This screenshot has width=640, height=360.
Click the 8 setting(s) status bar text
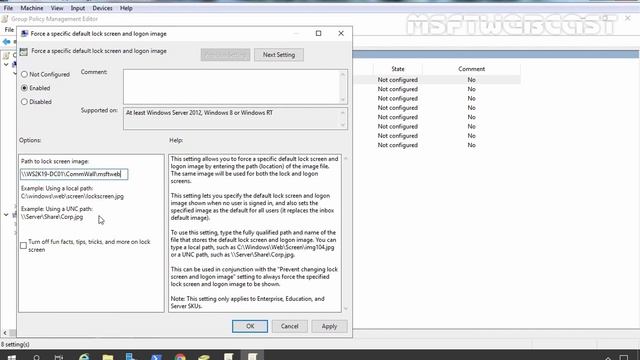coord(15,344)
